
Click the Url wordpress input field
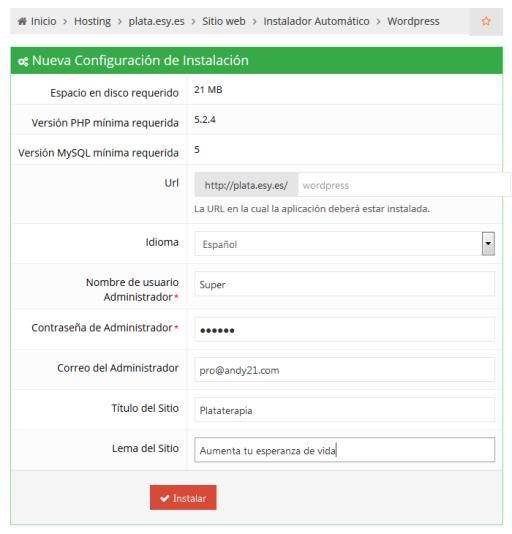404,185
